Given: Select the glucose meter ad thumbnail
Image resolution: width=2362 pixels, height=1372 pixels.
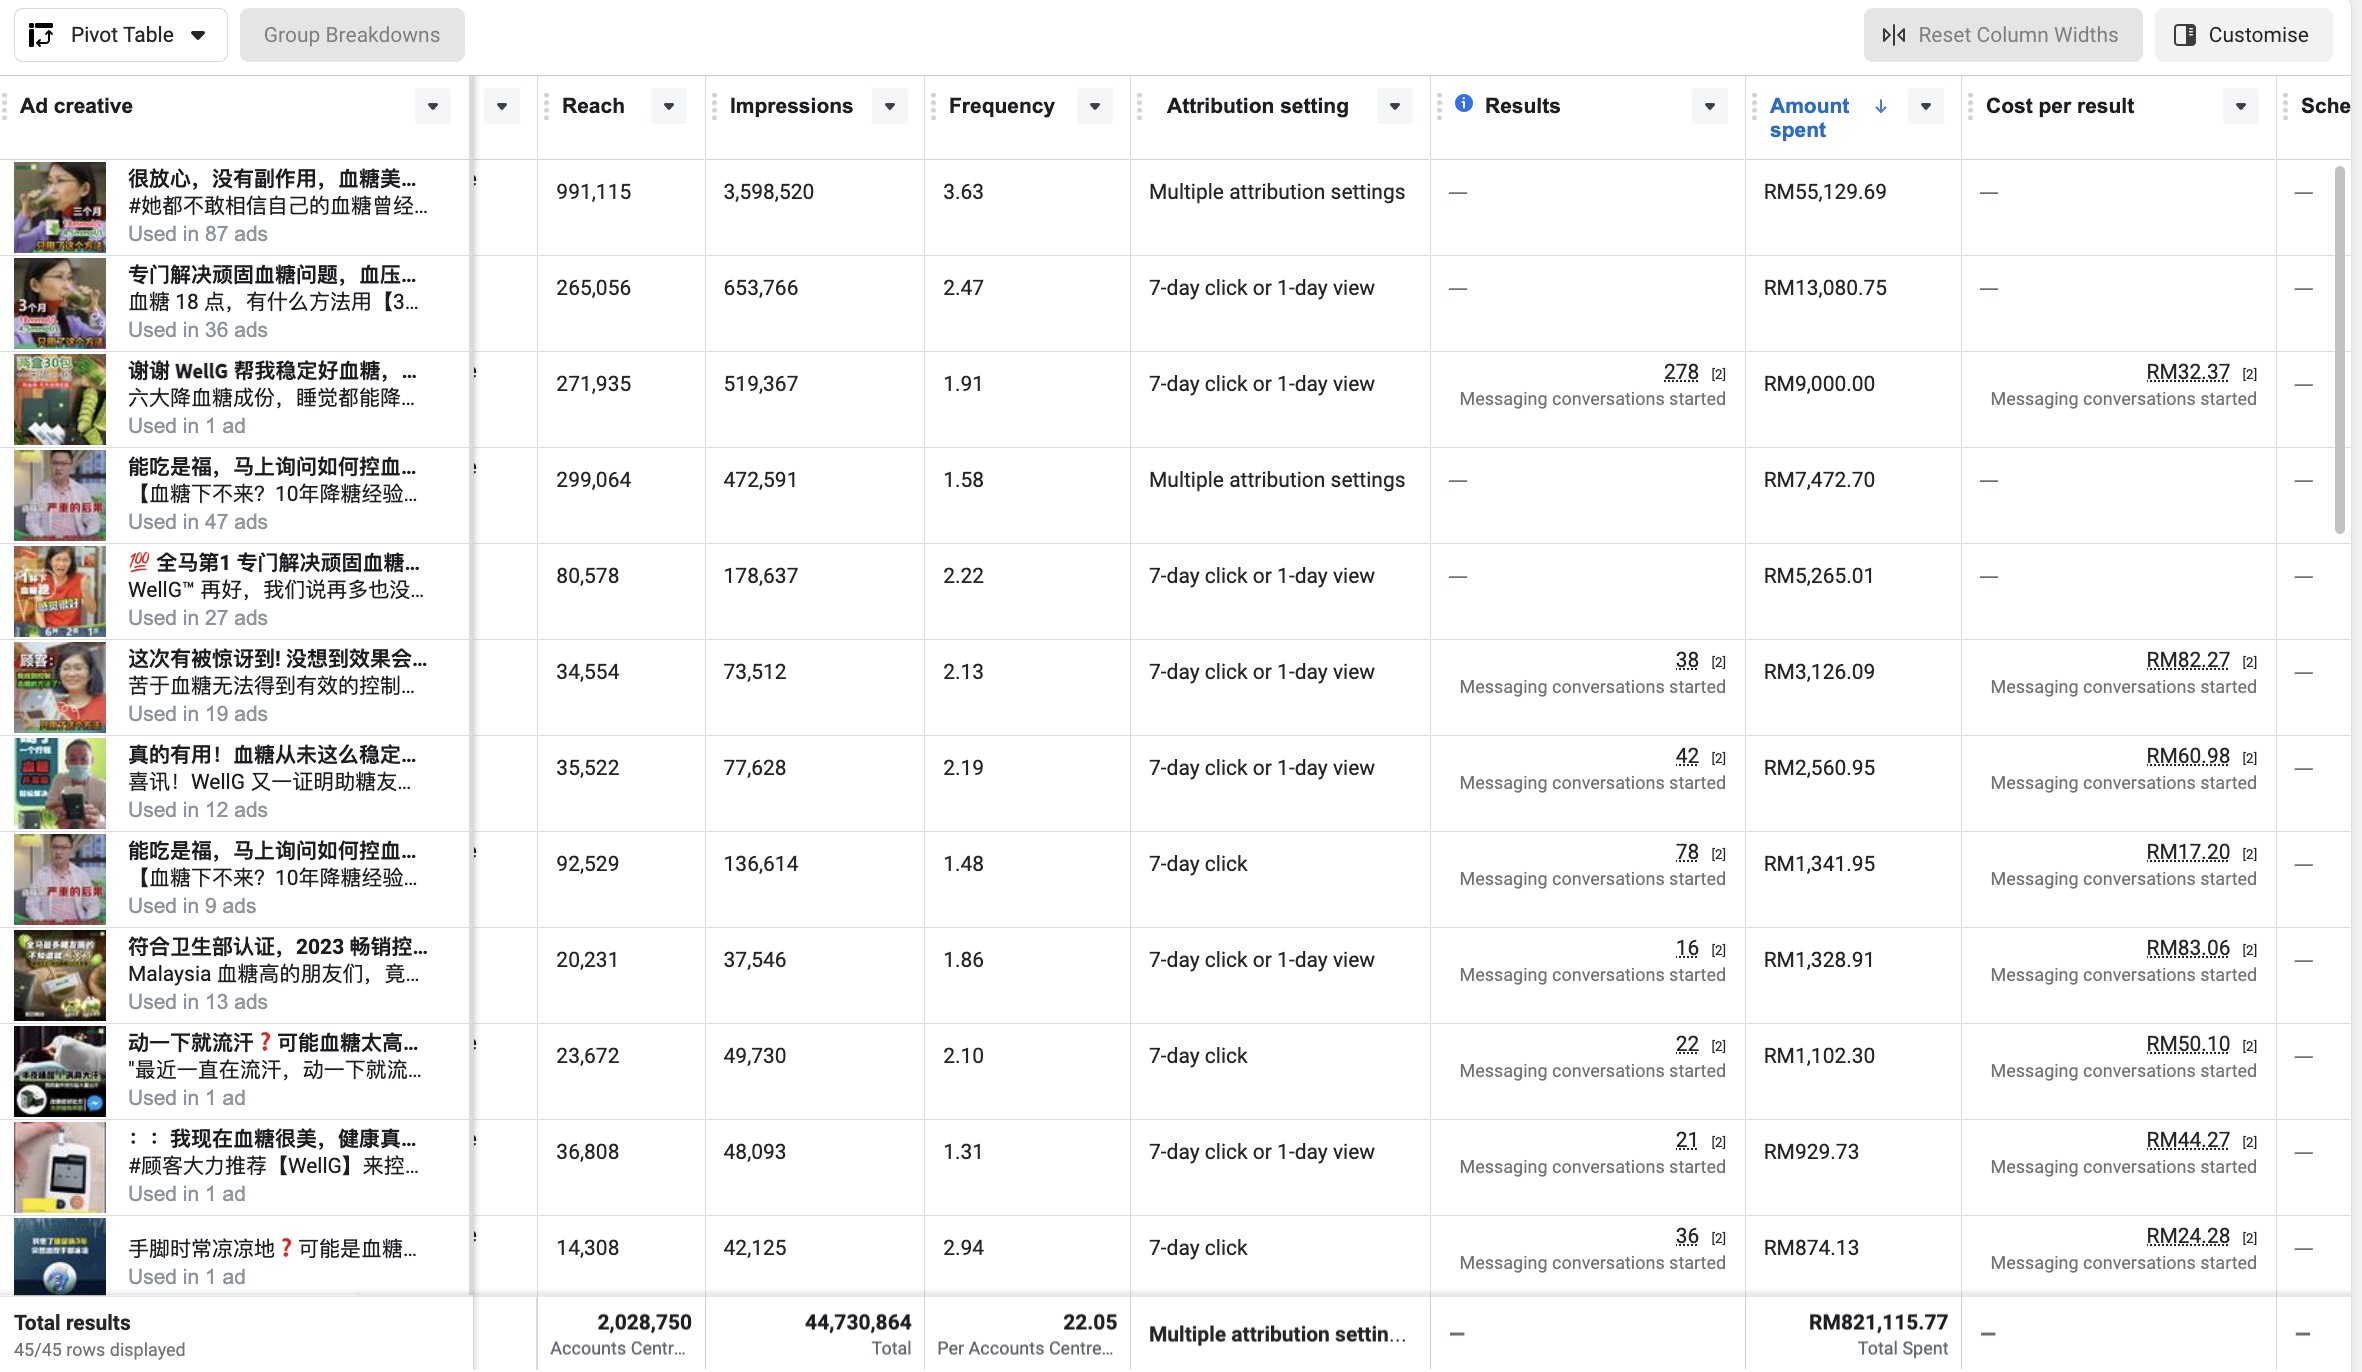Looking at the screenshot, I should coord(60,1167).
